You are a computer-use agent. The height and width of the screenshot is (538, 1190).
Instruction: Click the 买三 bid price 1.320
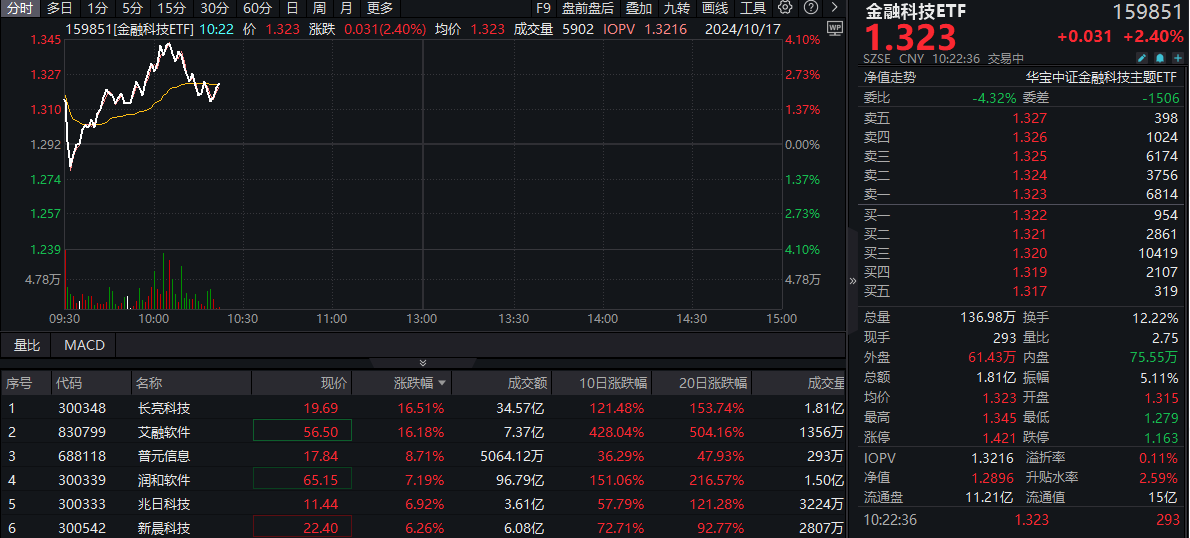click(1029, 253)
